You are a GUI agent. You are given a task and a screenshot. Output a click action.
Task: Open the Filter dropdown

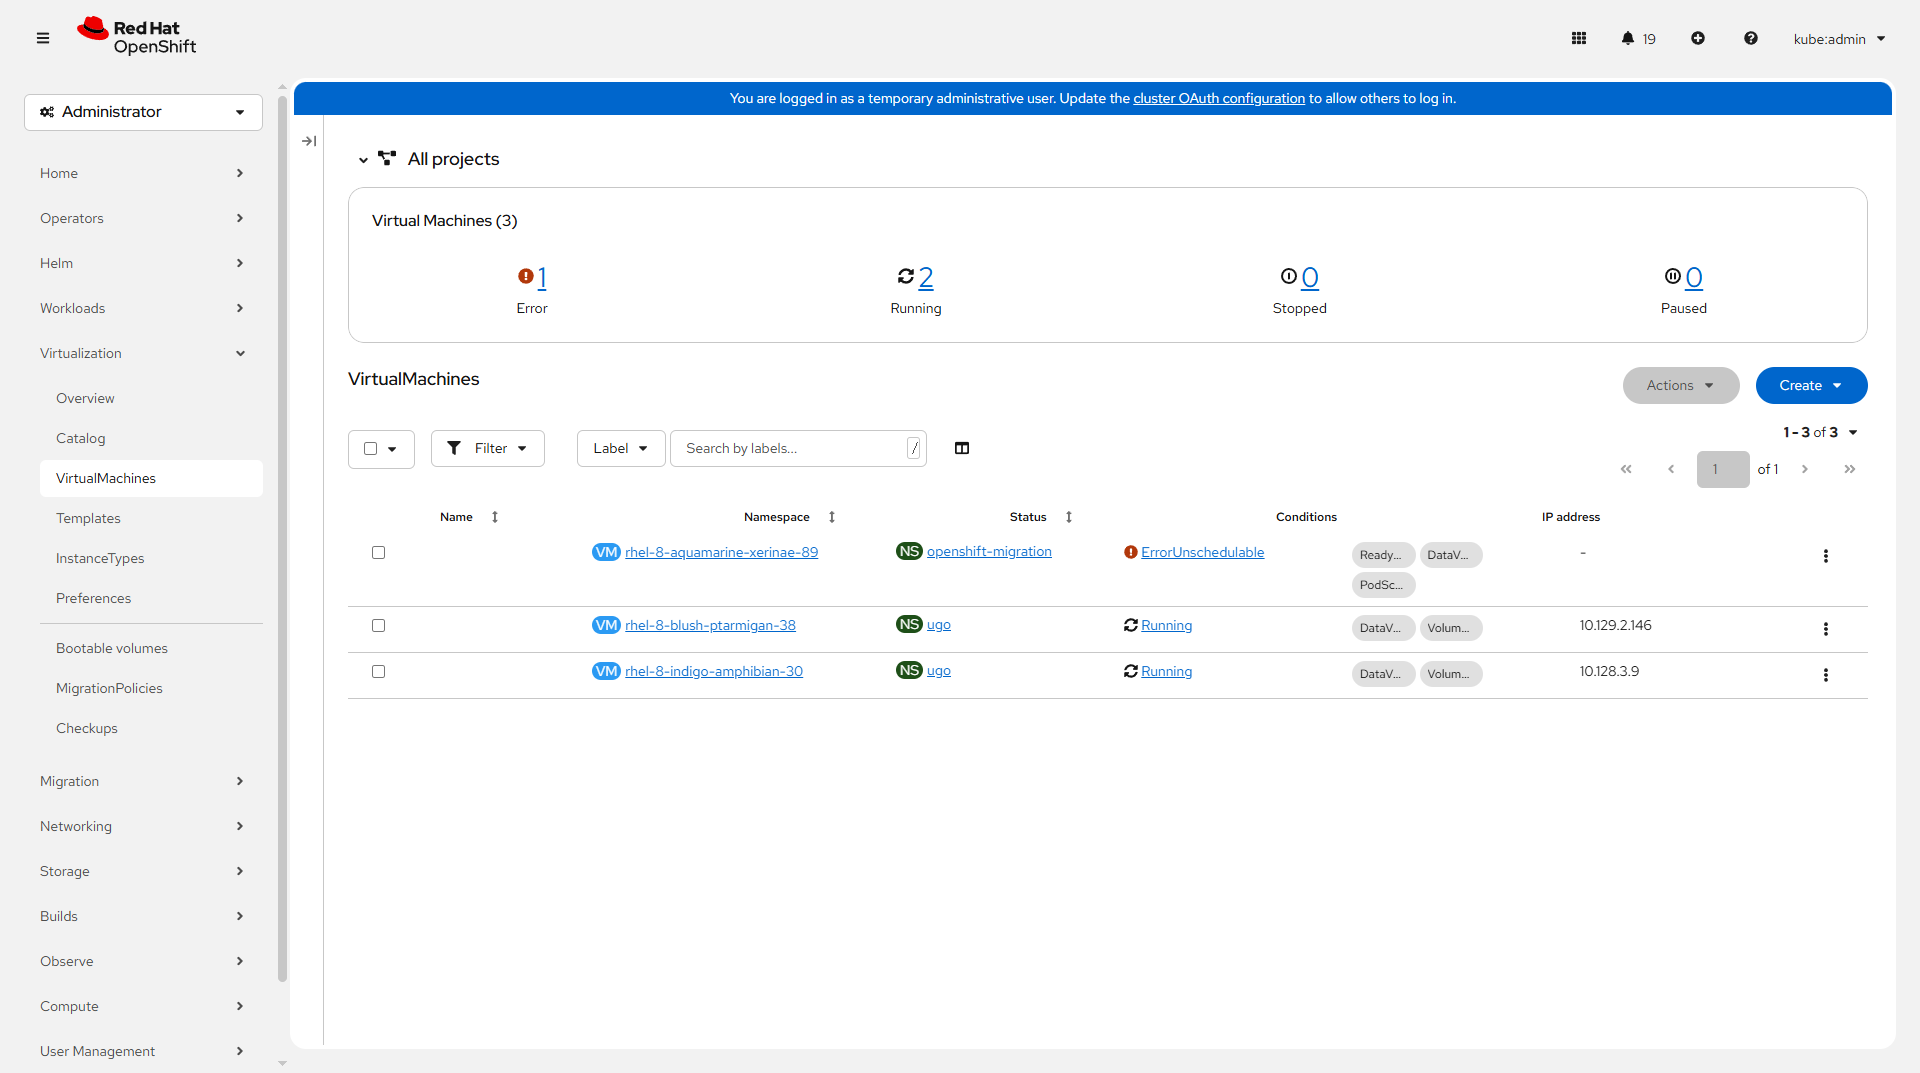pyautogui.click(x=487, y=448)
